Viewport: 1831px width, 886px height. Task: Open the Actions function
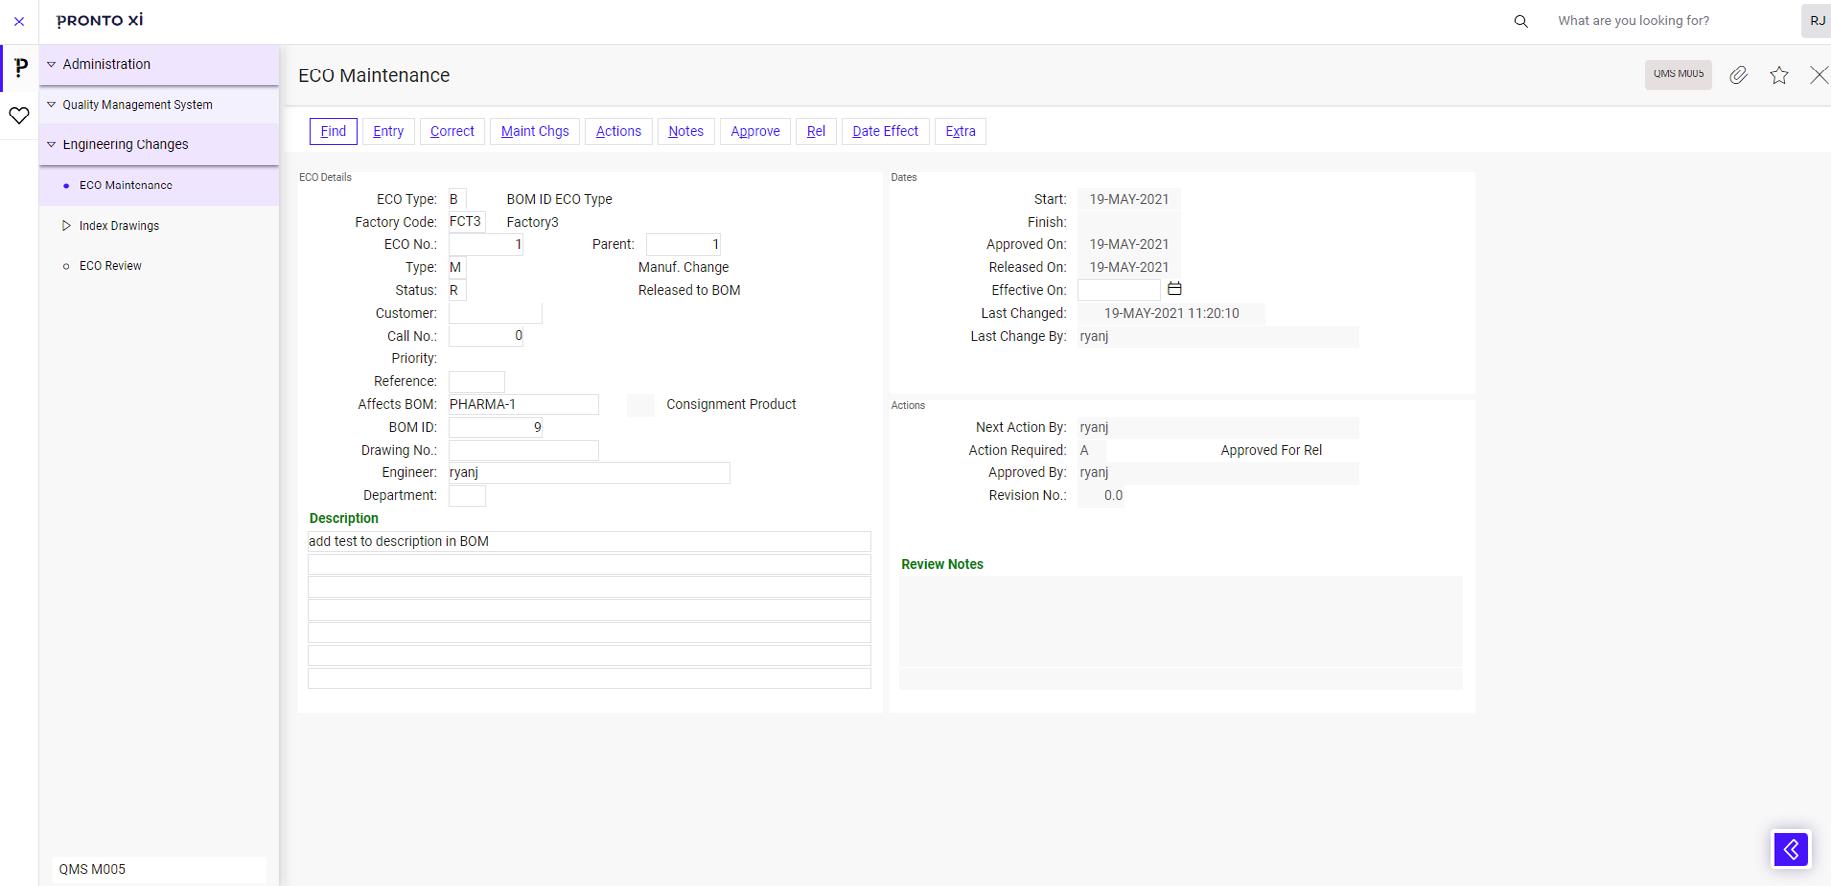pyautogui.click(x=618, y=131)
